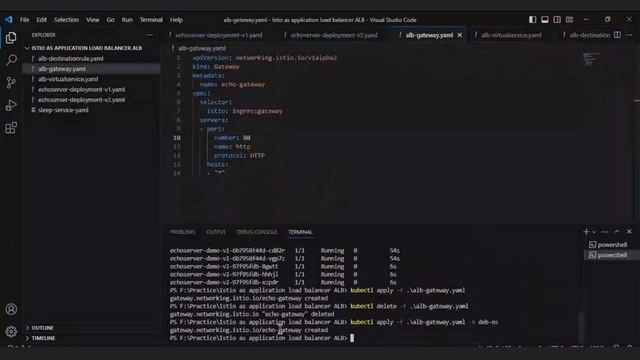The width and height of the screenshot is (640, 360).
Task: Switch to the Debug Console panel tab
Action: coord(256,232)
